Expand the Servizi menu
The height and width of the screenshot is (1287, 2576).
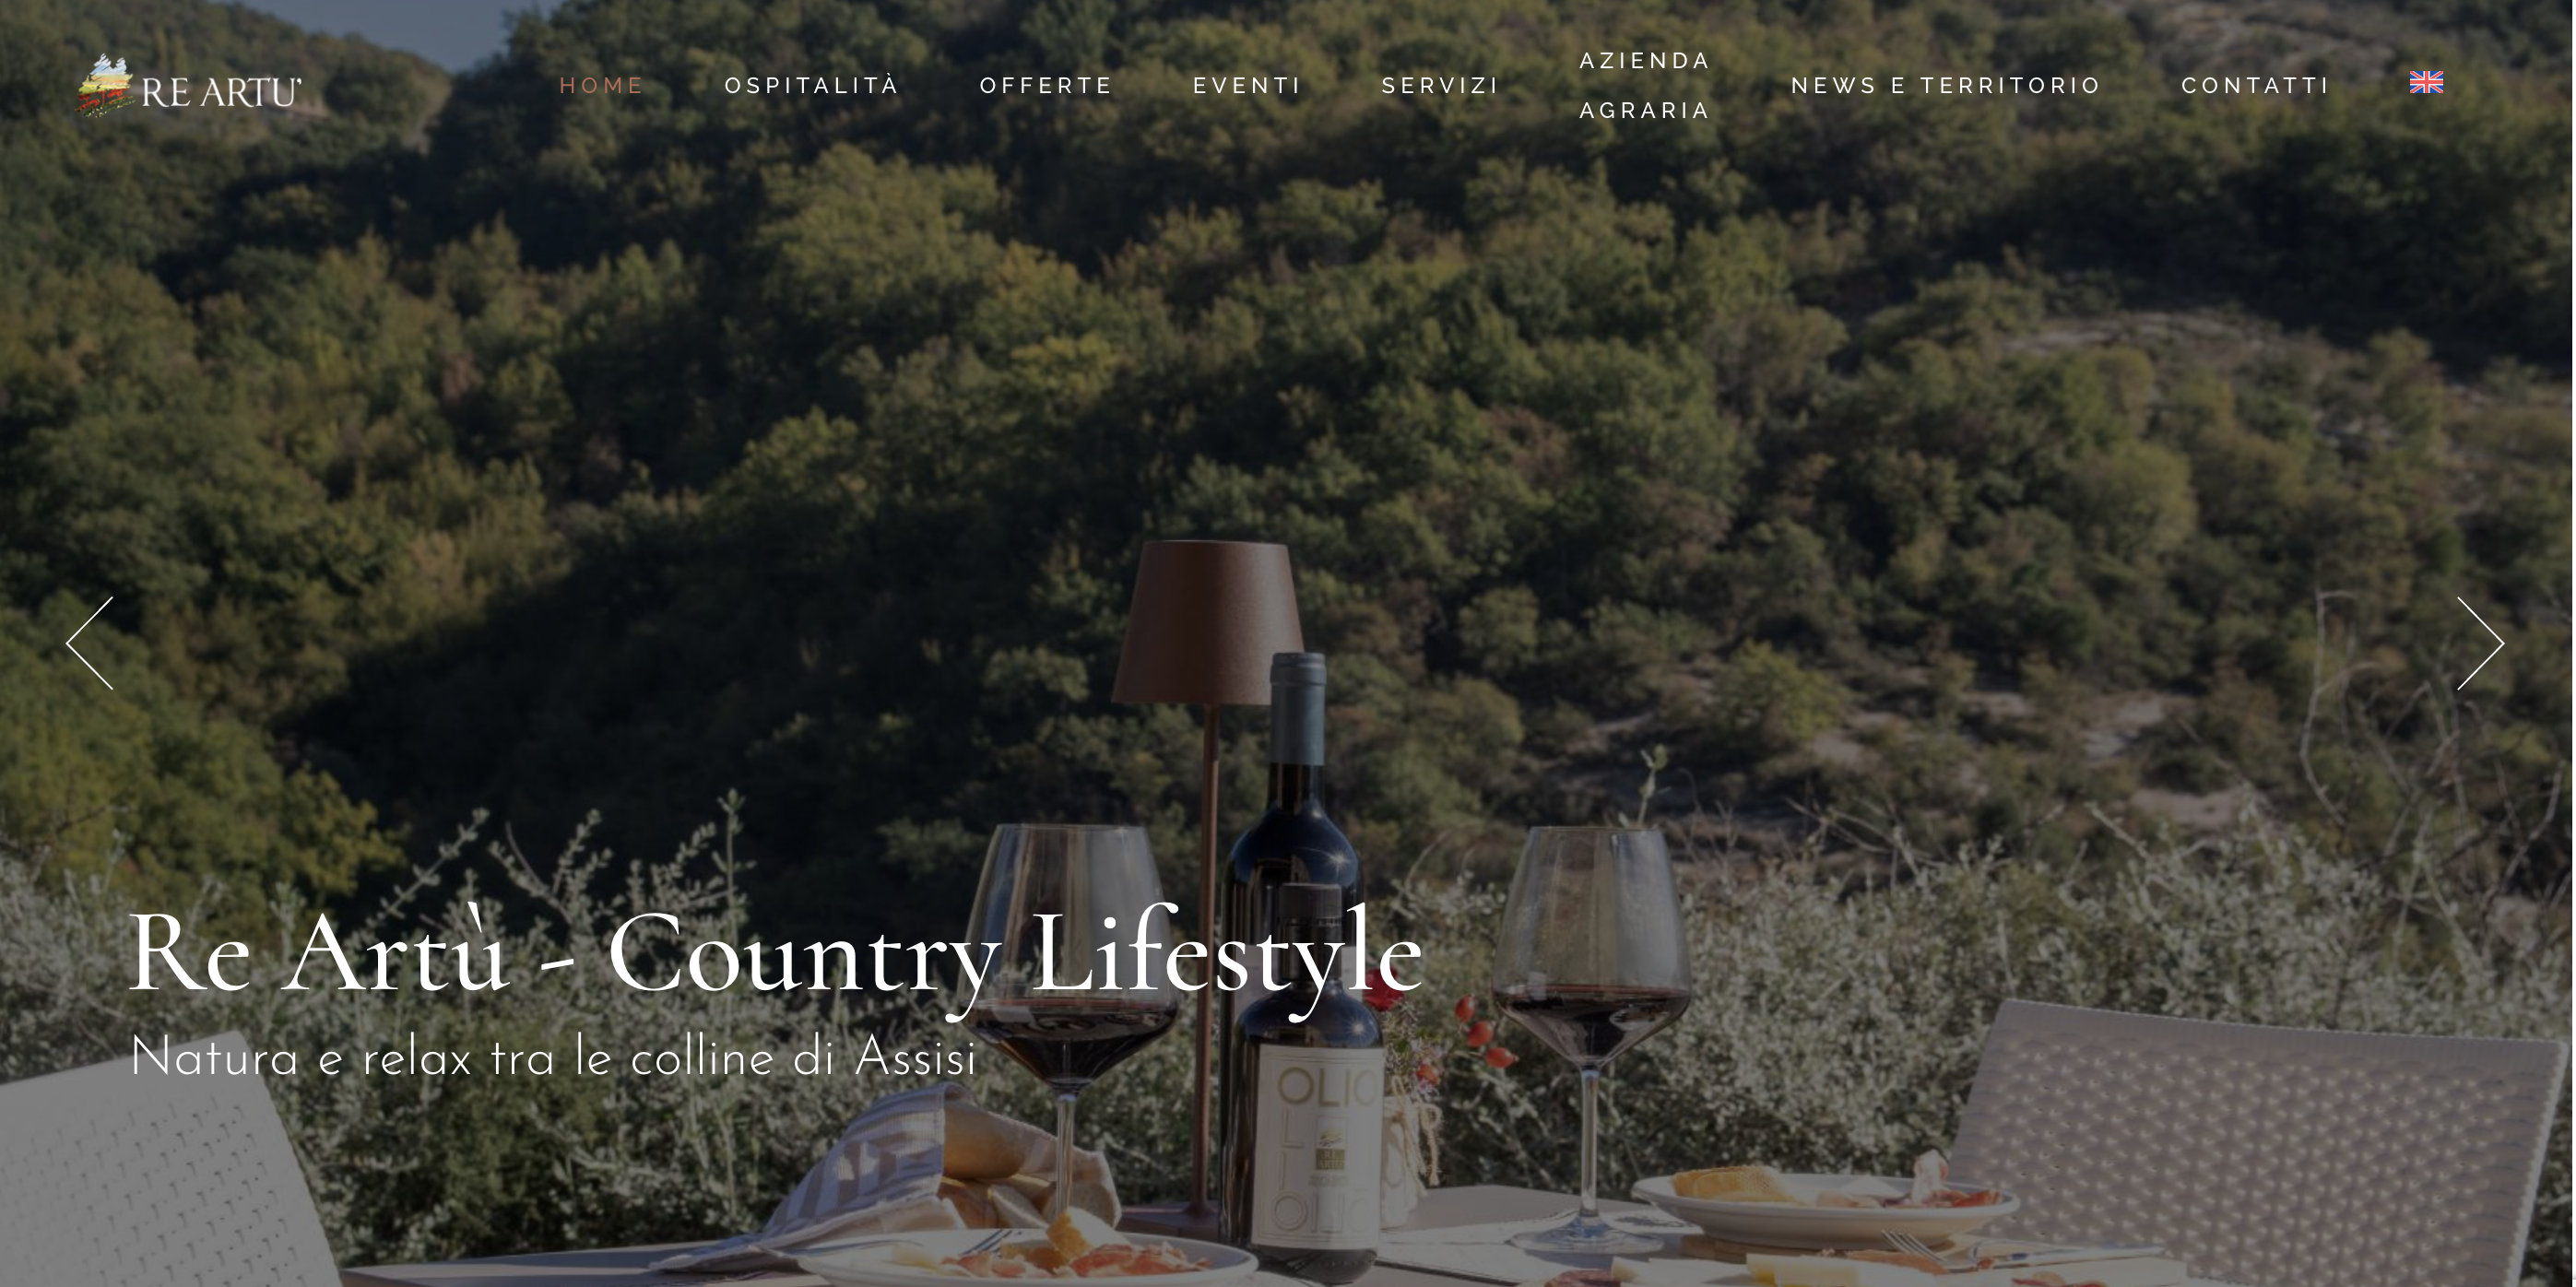(x=1440, y=86)
